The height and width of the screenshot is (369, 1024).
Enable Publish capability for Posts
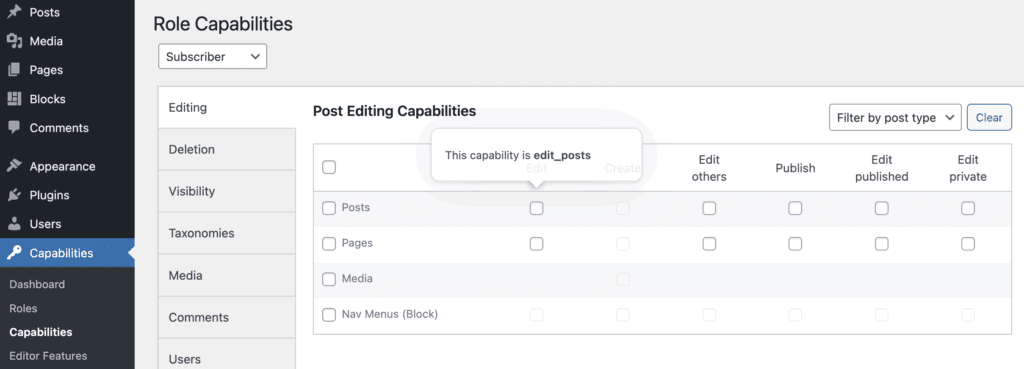click(795, 208)
